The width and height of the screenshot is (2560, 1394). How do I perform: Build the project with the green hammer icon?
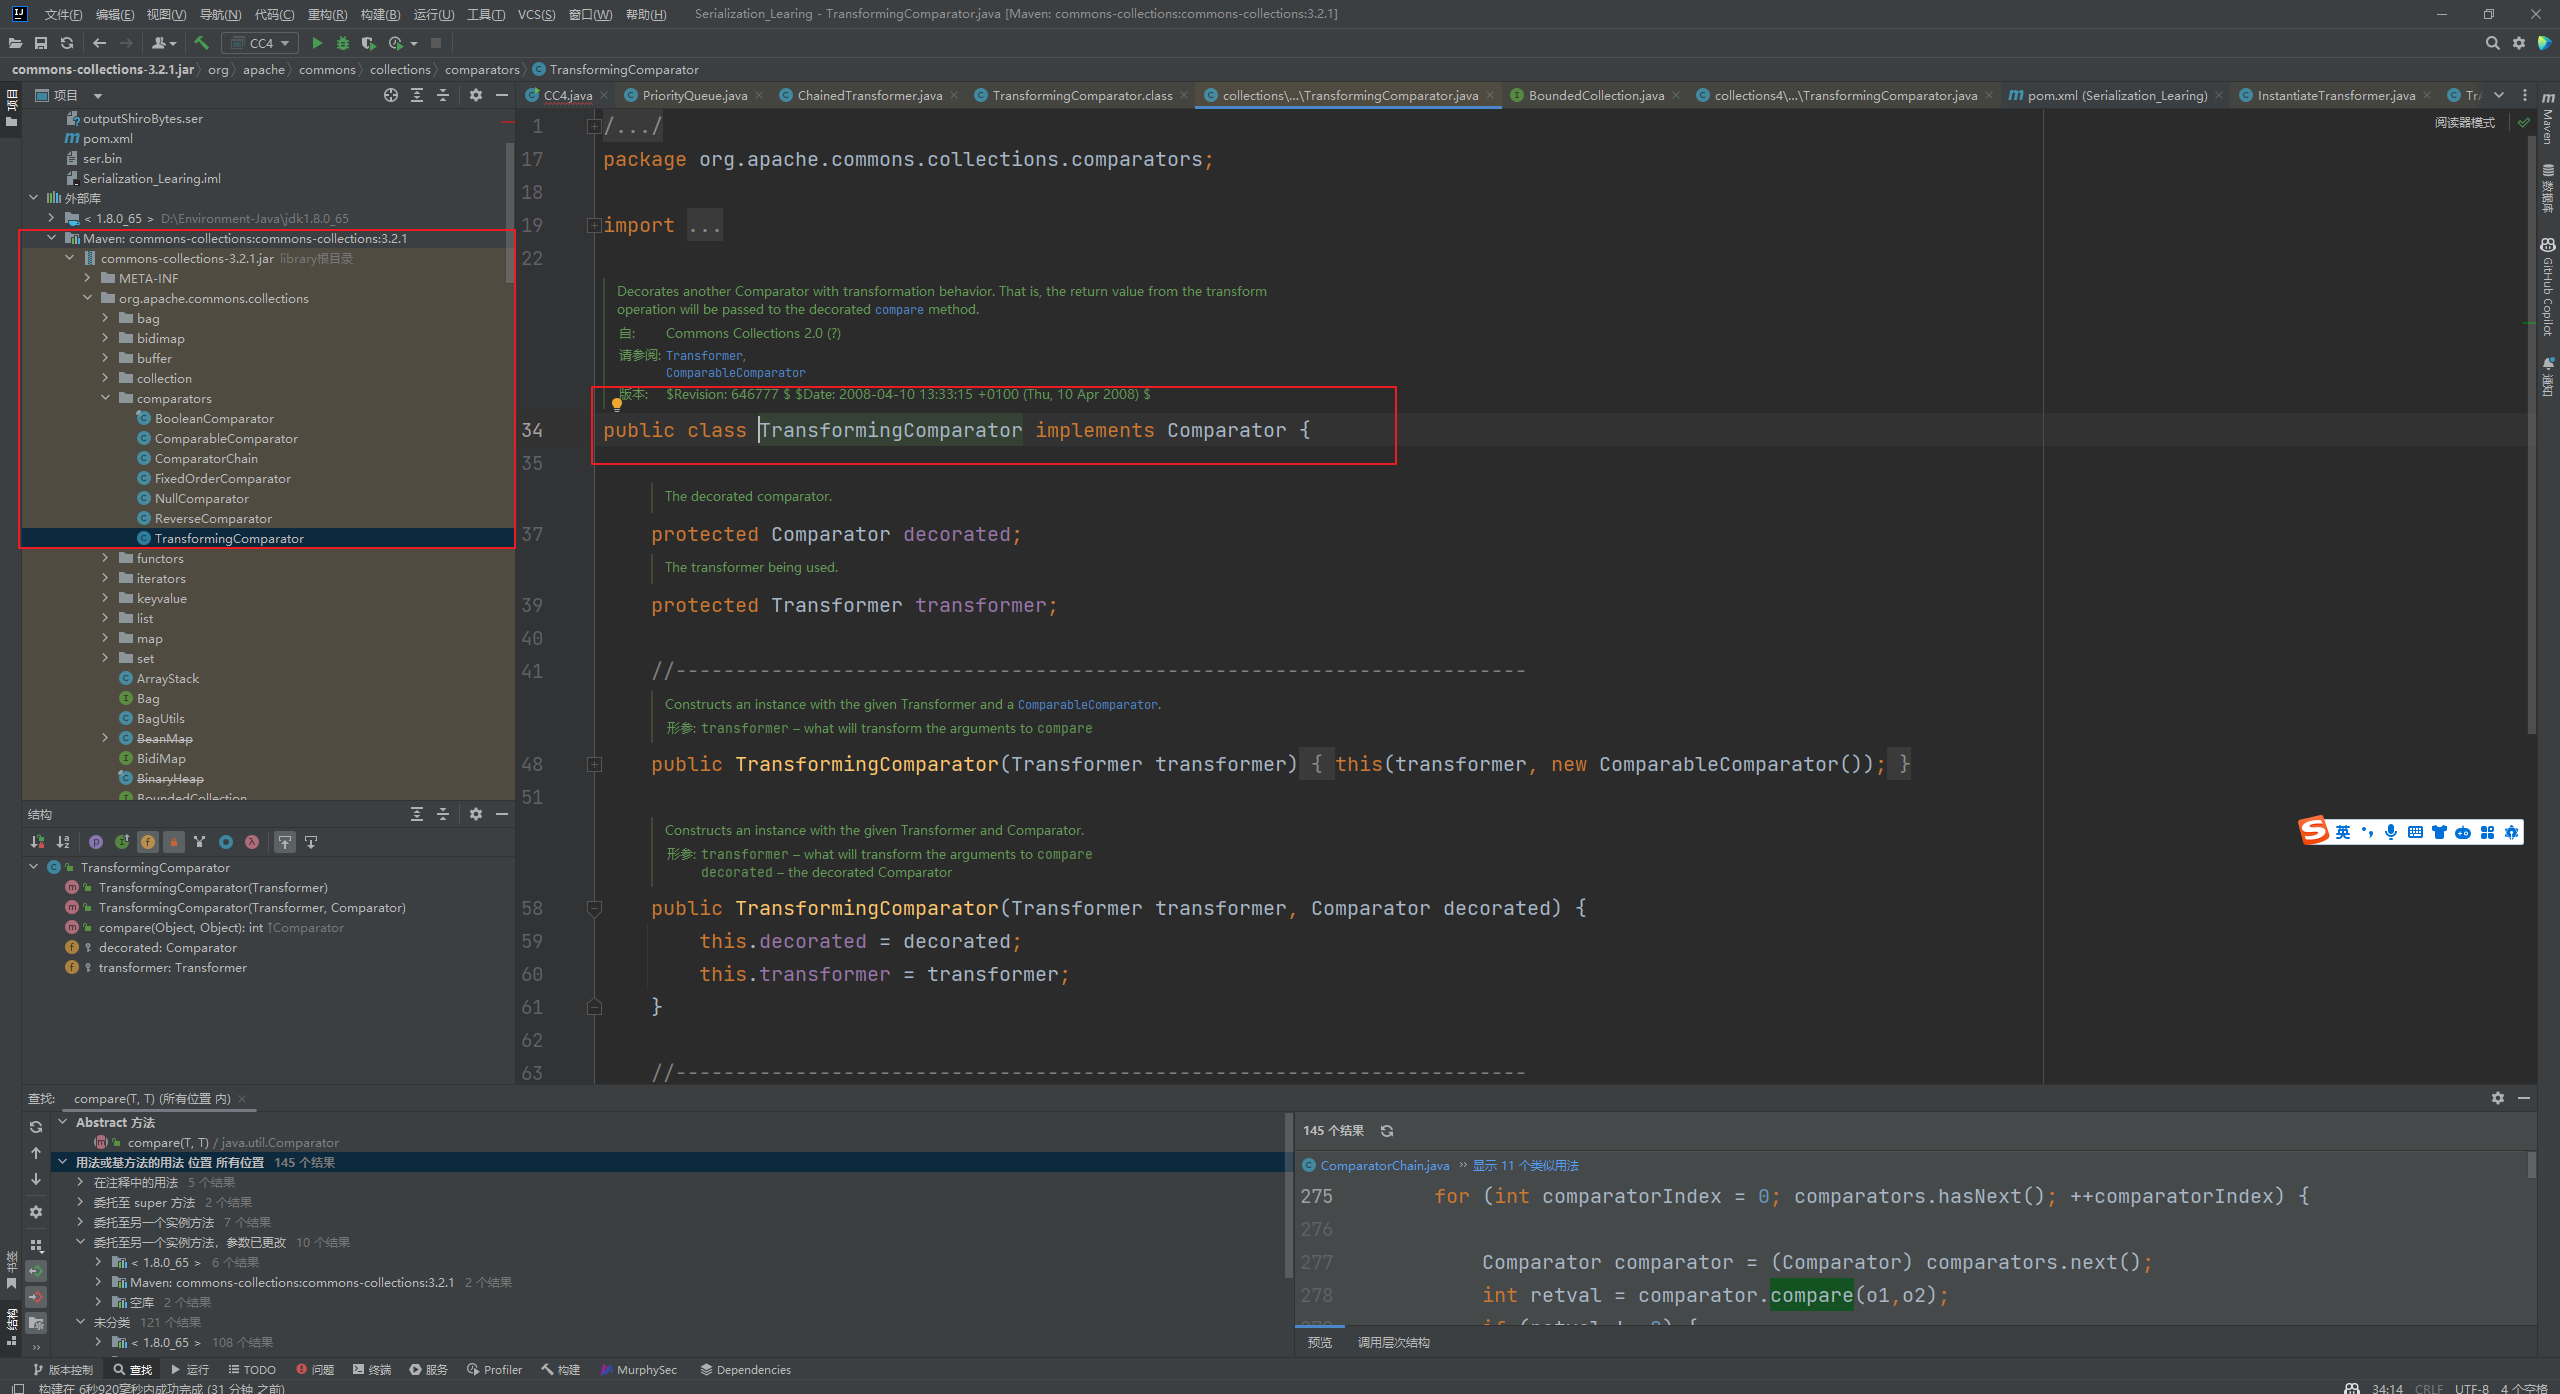pos(201,43)
